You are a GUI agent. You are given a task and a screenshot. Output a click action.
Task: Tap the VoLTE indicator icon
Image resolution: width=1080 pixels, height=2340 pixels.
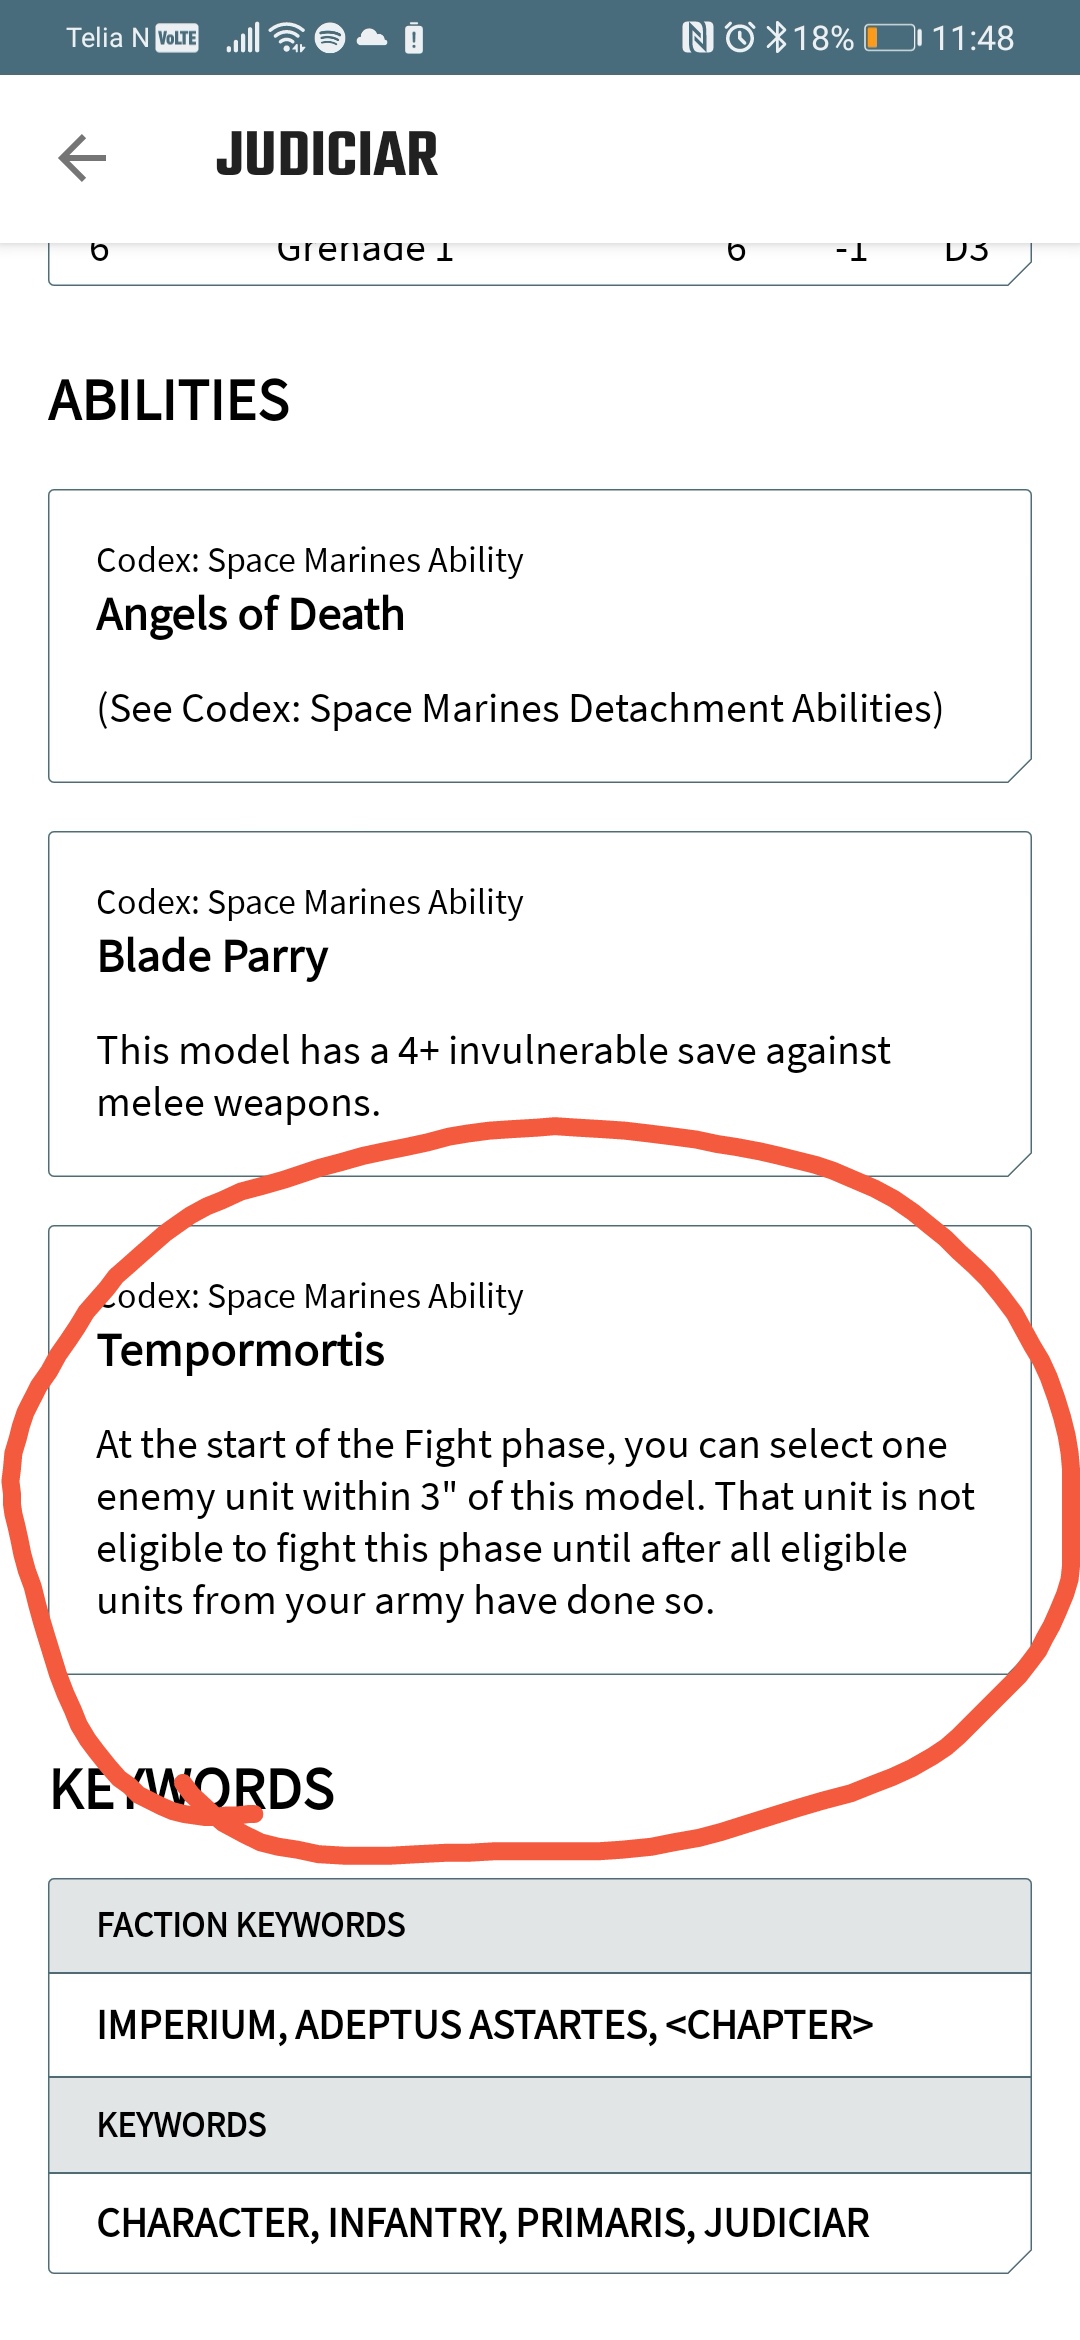pyautogui.click(x=177, y=38)
